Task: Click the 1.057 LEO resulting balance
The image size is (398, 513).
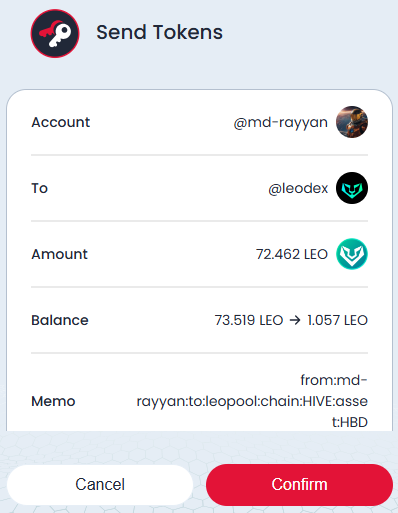Action: (x=337, y=320)
